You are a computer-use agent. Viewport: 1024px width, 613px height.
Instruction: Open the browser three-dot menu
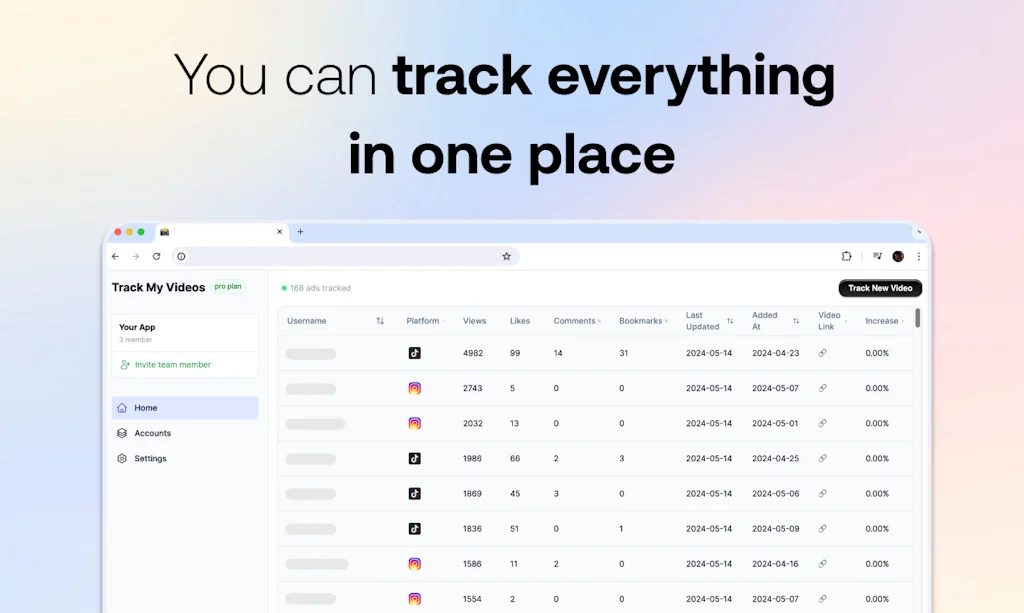pyautogui.click(x=918, y=256)
